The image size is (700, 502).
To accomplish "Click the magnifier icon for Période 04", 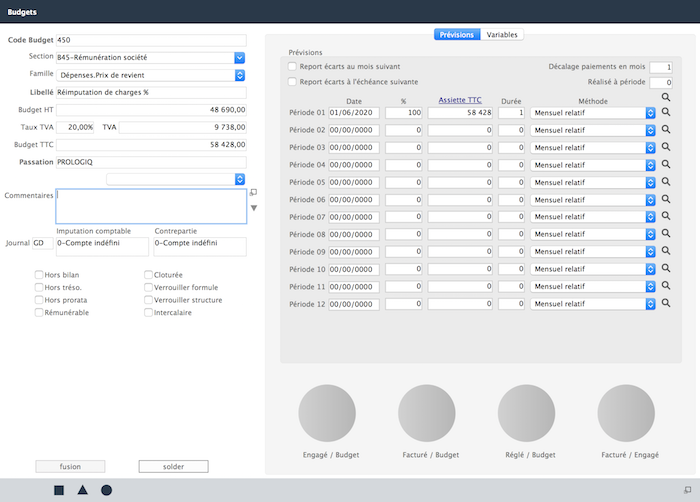I will point(666,164).
